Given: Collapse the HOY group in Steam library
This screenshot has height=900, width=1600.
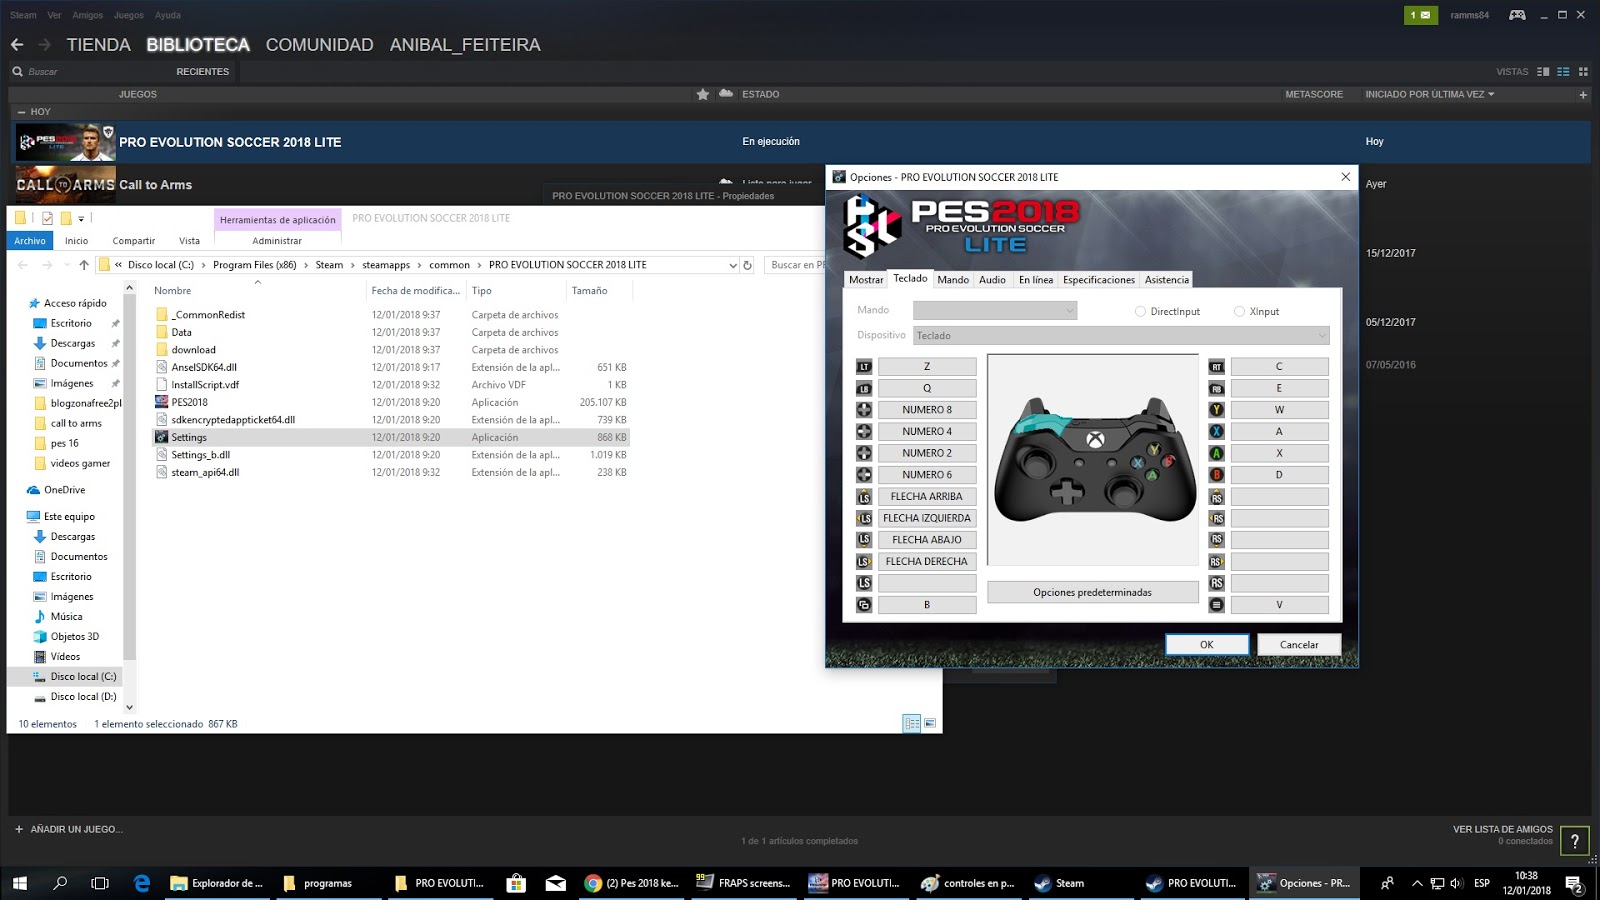Looking at the screenshot, I should click(x=22, y=112).
